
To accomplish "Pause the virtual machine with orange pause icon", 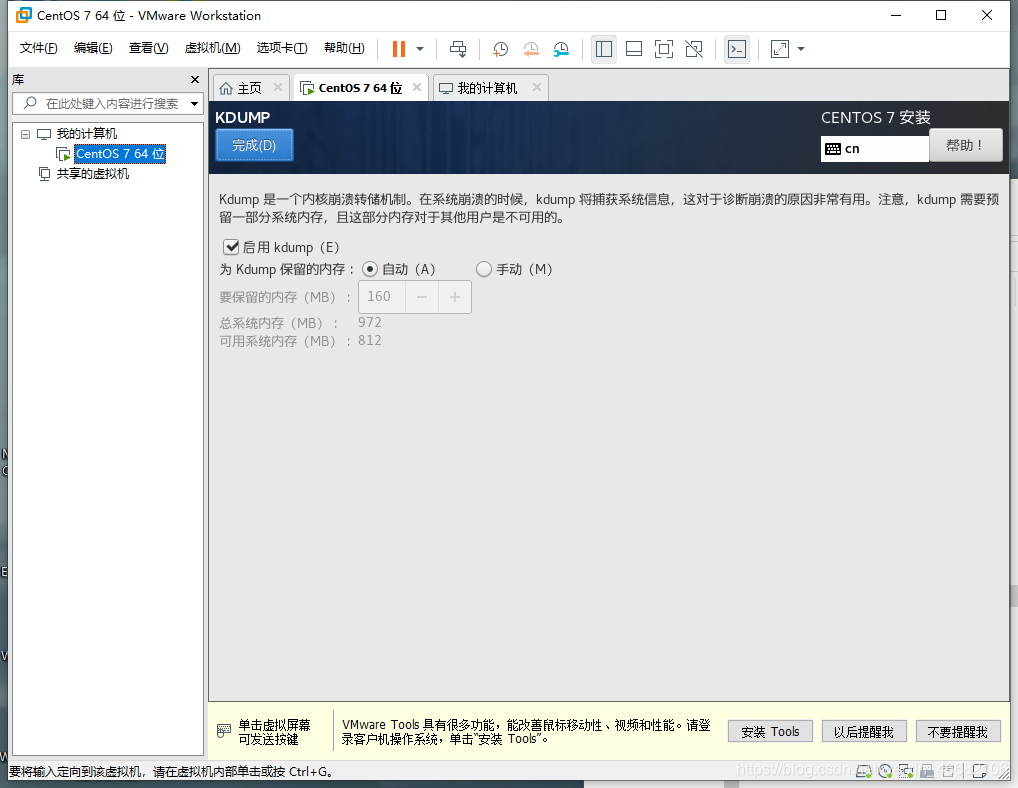I will point(399,49).
